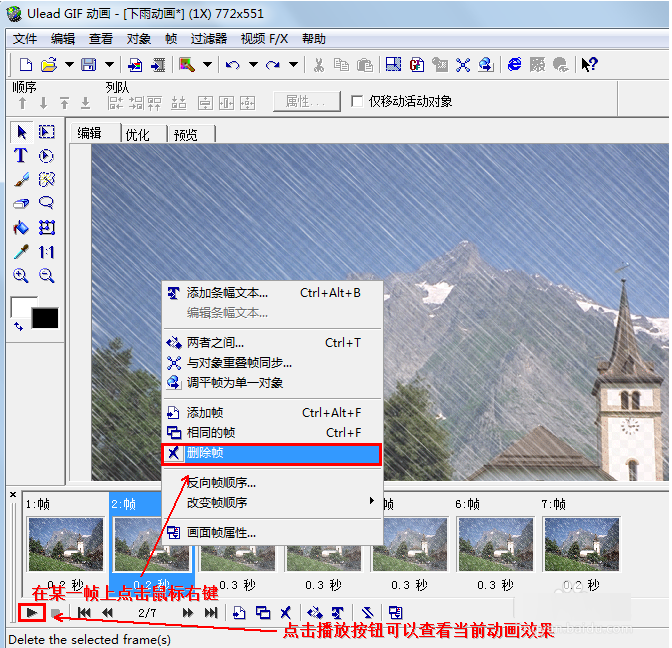Select the Magic Wand selection tool

(x=47, y=180)
